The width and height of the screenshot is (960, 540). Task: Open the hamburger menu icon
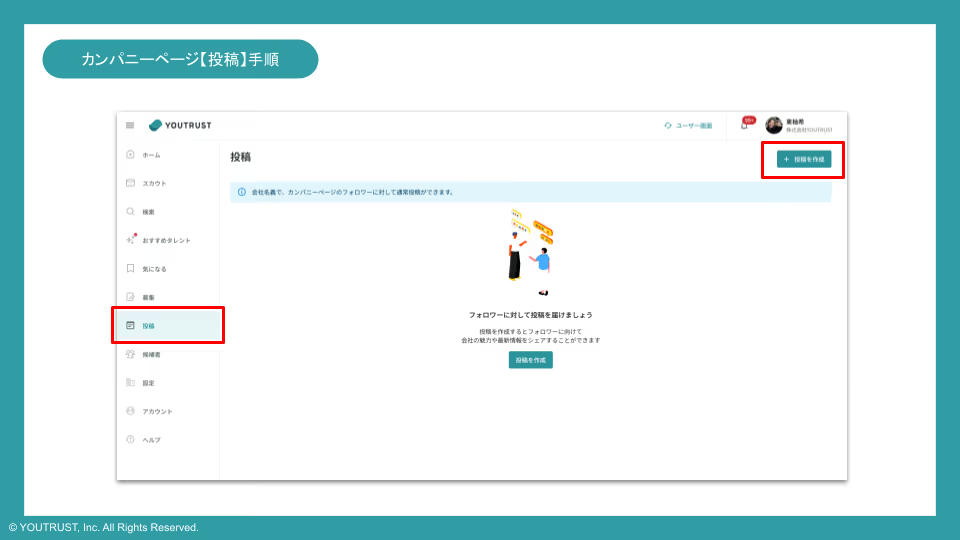pos(130,126)
